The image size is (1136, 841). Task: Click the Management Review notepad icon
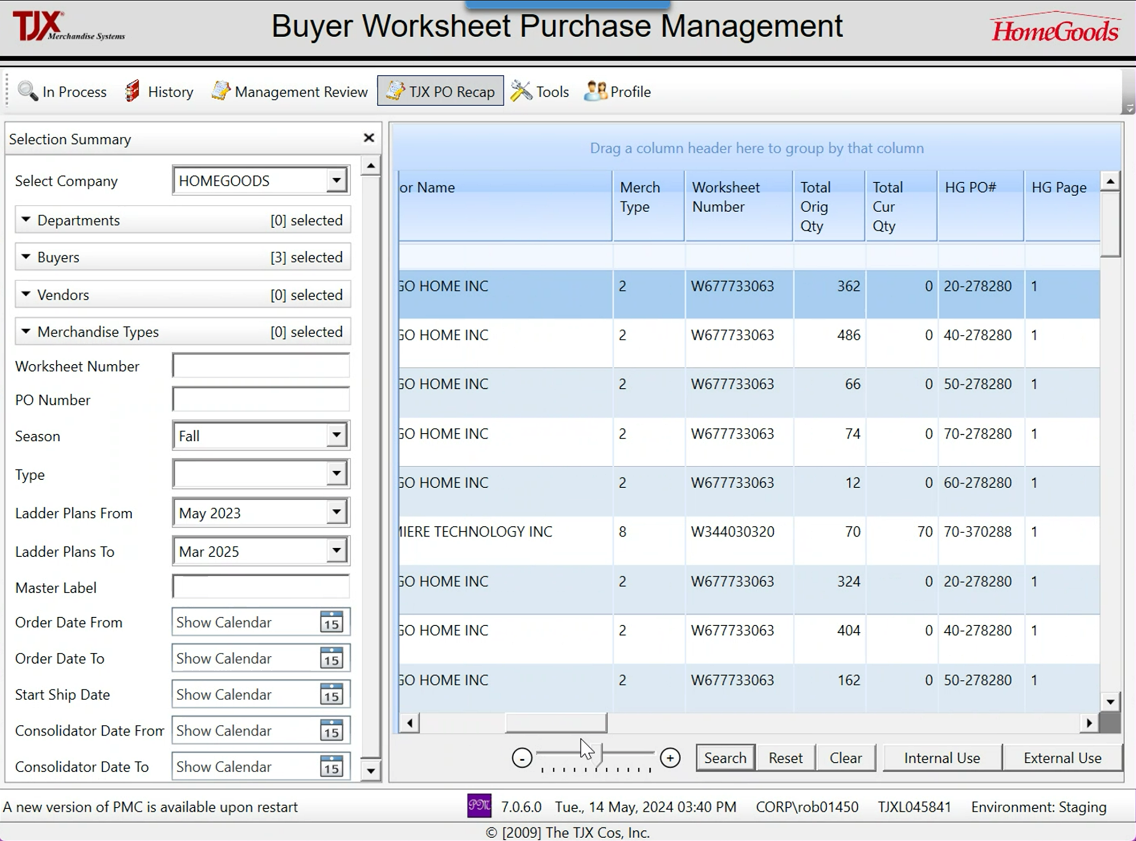tap(221, 91)
